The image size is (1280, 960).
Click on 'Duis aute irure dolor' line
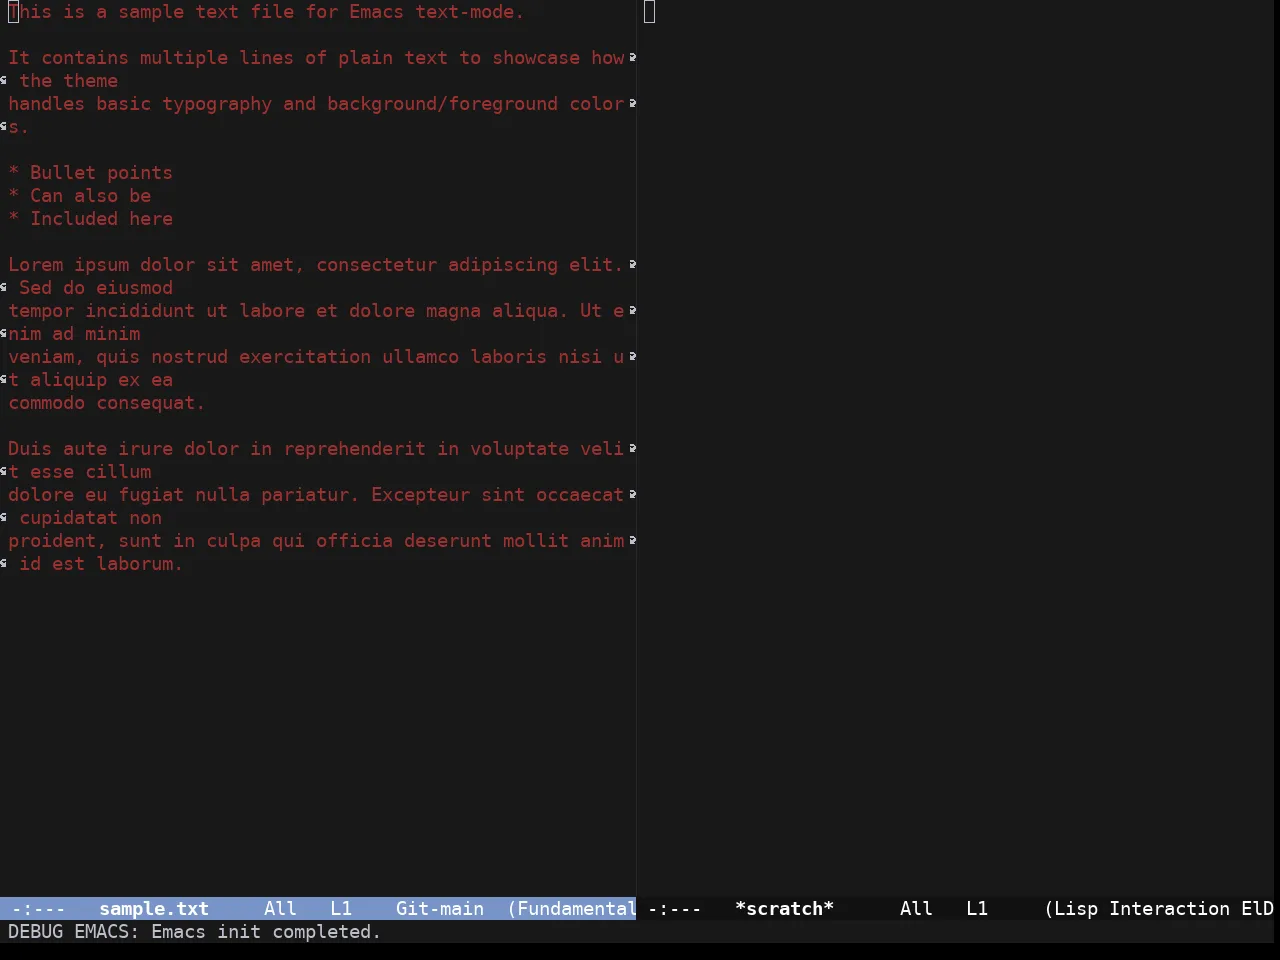tap(316, 449)
